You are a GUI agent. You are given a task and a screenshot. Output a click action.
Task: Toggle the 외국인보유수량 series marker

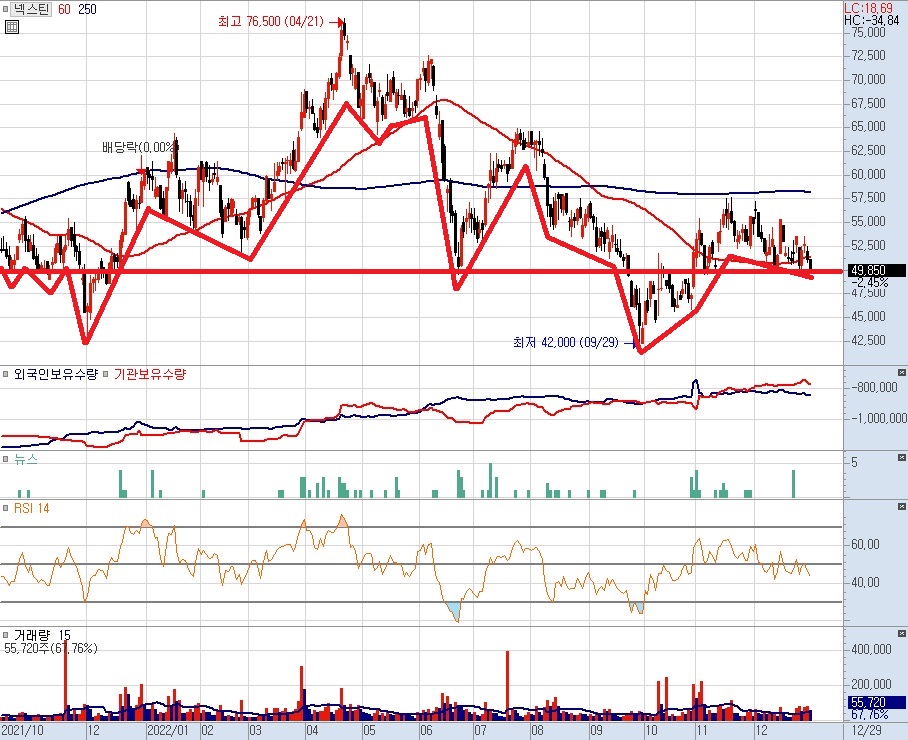coord(5,374)
